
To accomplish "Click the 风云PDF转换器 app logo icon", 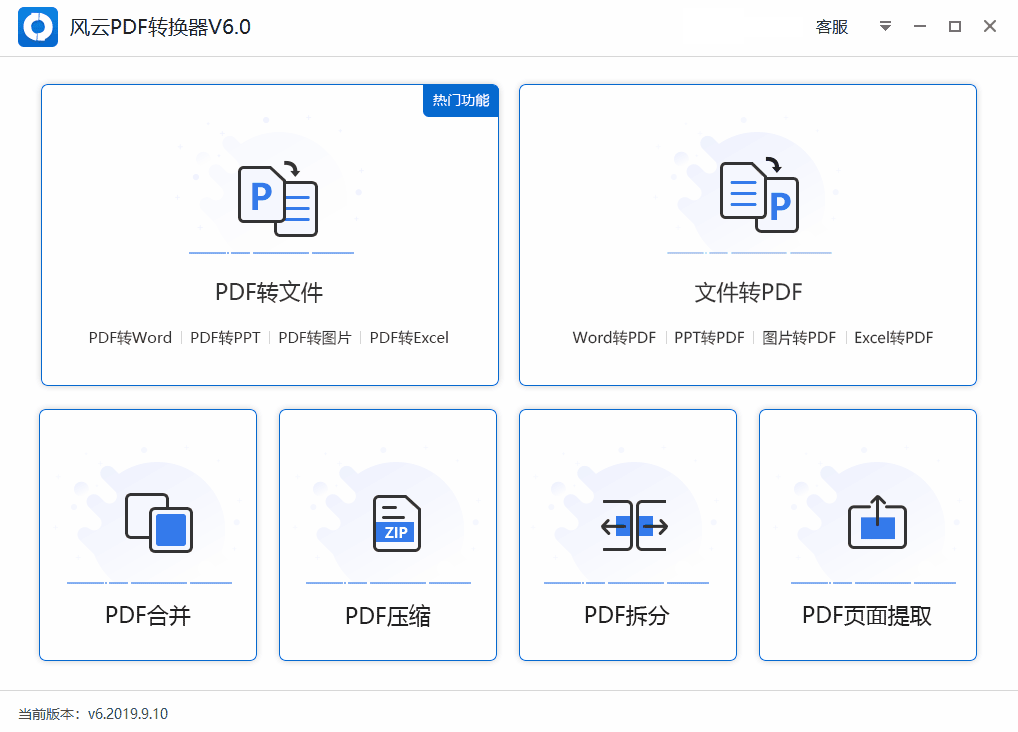I will click(38, 27).
